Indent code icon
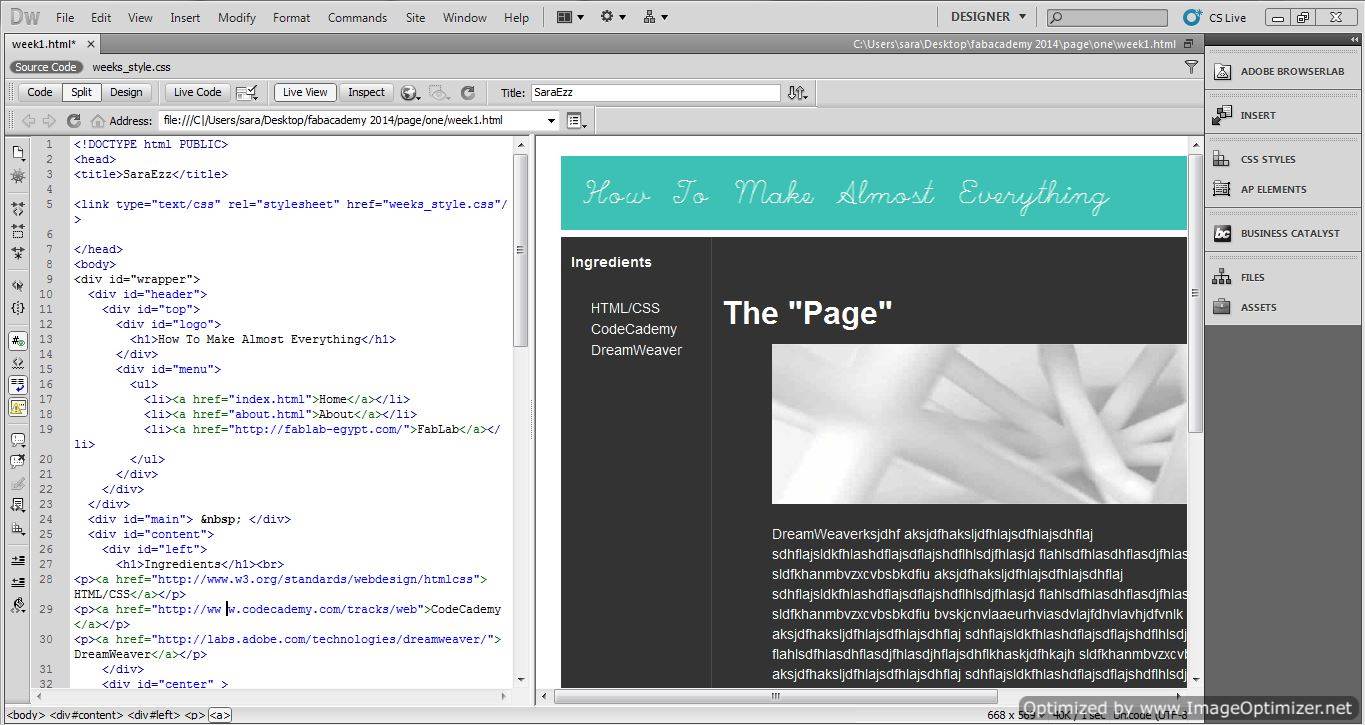 [18, 561]
